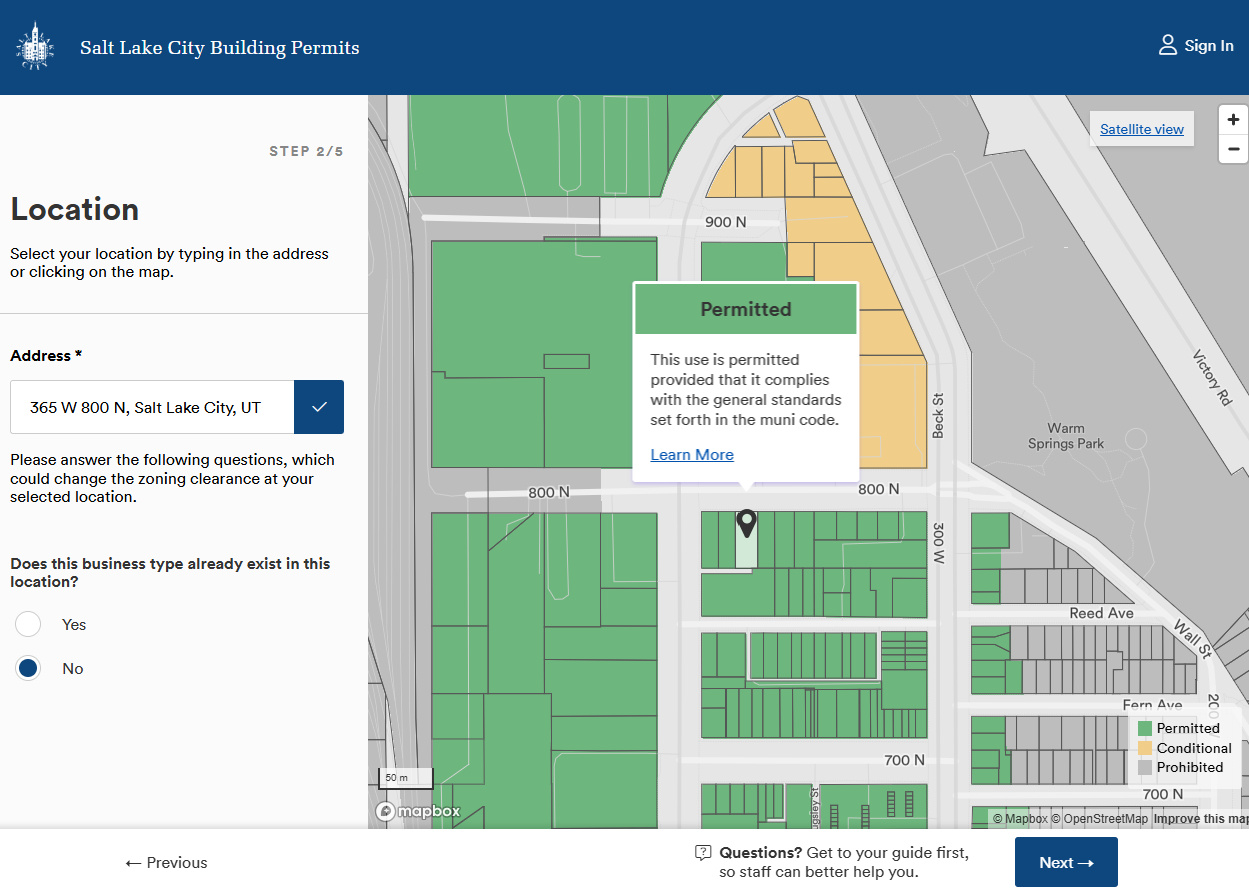Confirm the address with the checkmark icon

pos(319,407)
